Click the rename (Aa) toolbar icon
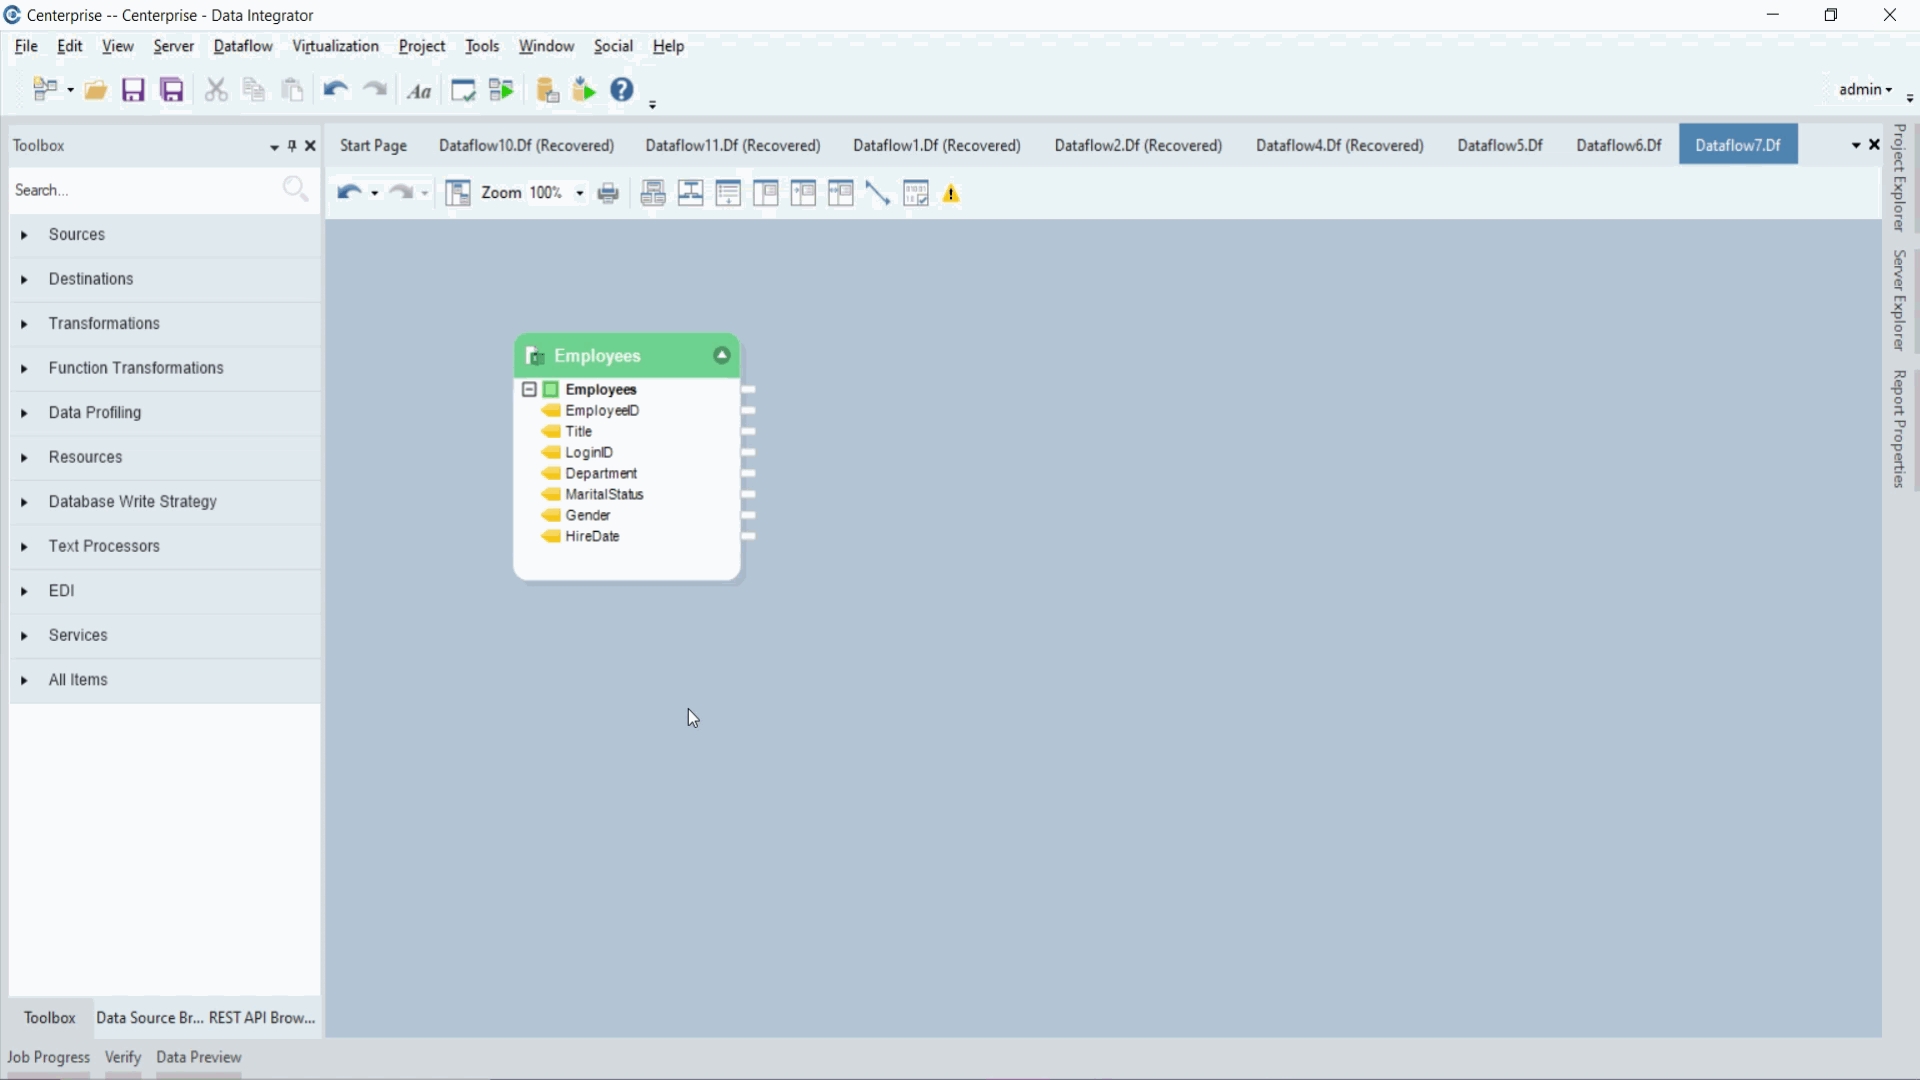 420,92
